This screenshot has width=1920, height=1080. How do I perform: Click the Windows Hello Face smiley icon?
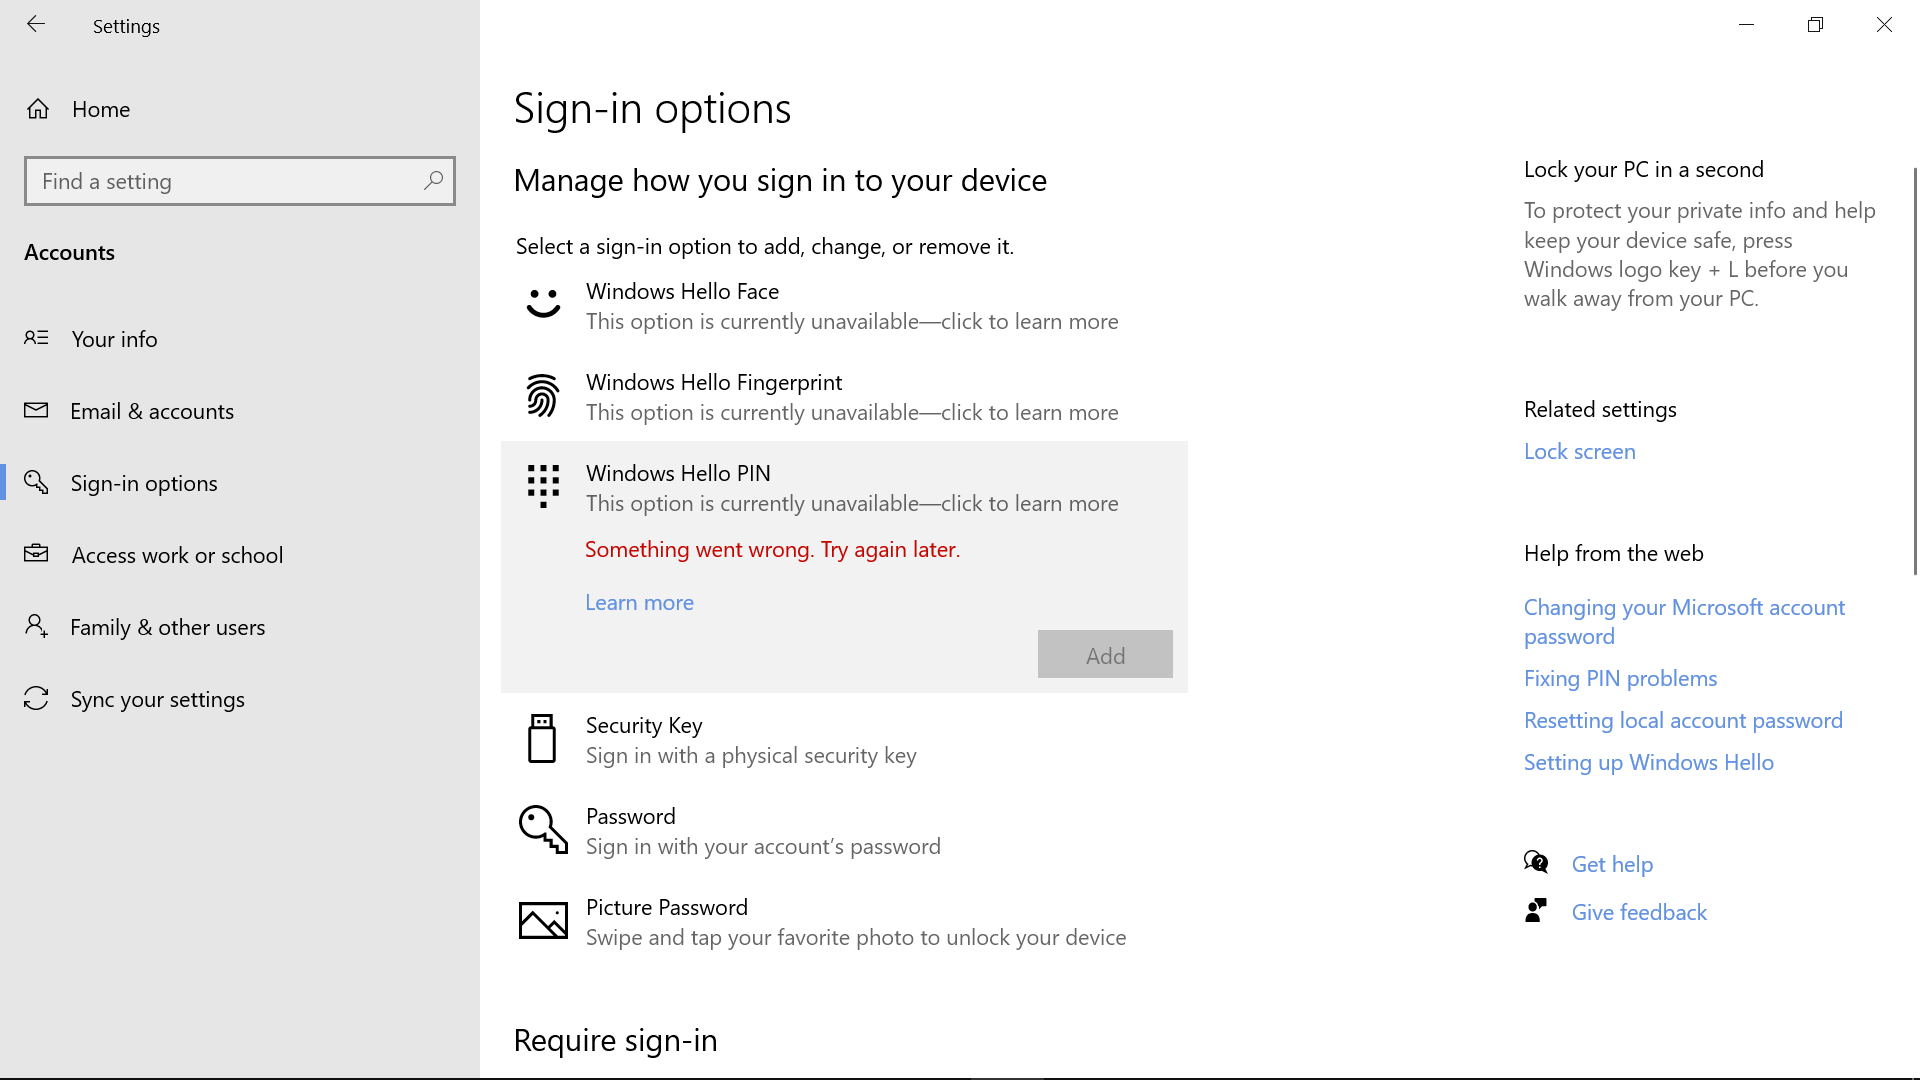[543, 303]
